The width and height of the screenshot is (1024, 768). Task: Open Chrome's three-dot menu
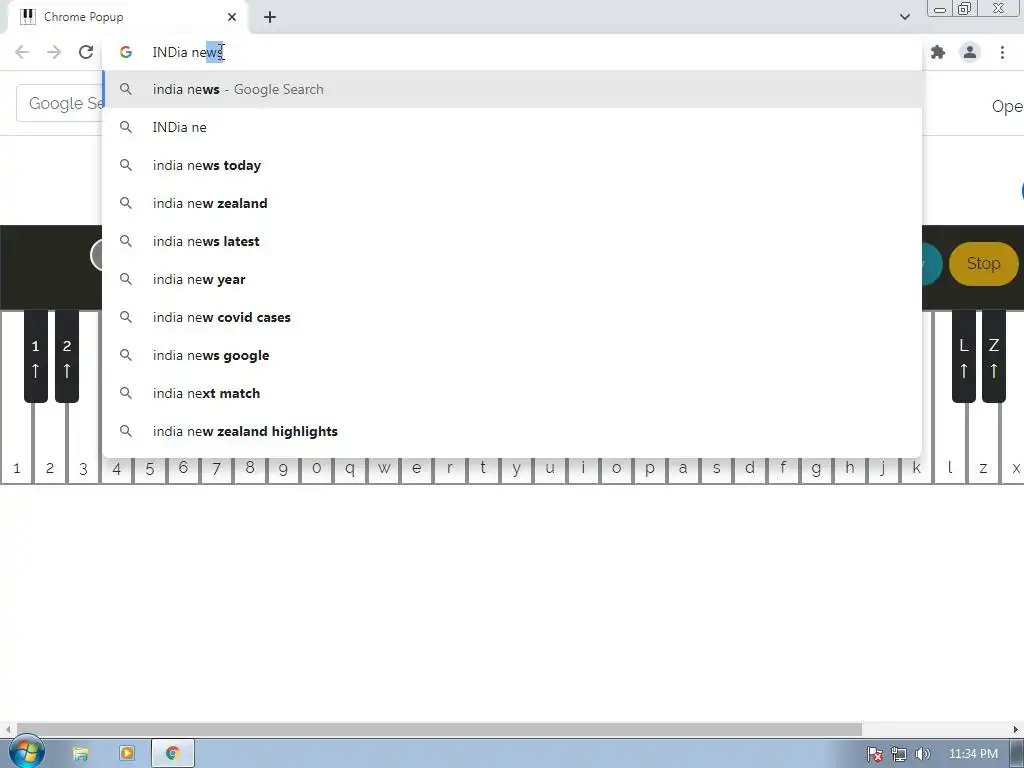coord(1002,52)
